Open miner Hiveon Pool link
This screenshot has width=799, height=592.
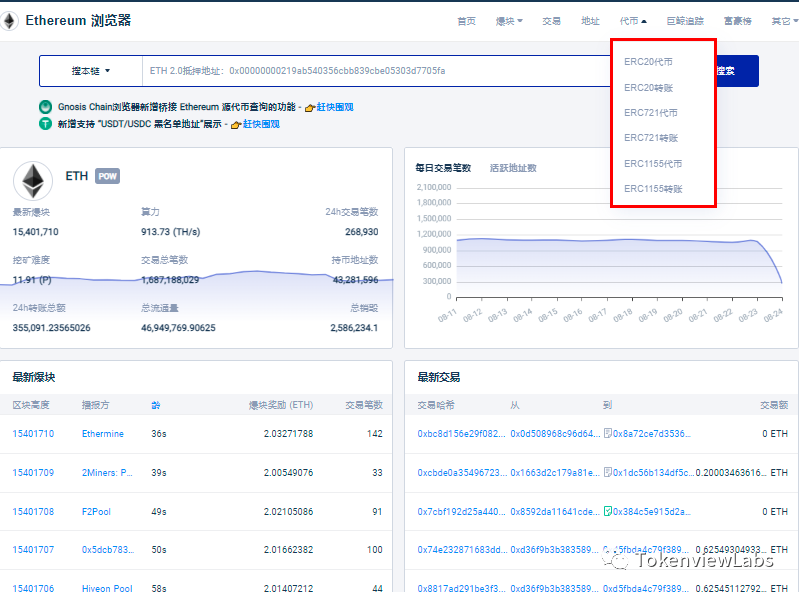point(107,588)
